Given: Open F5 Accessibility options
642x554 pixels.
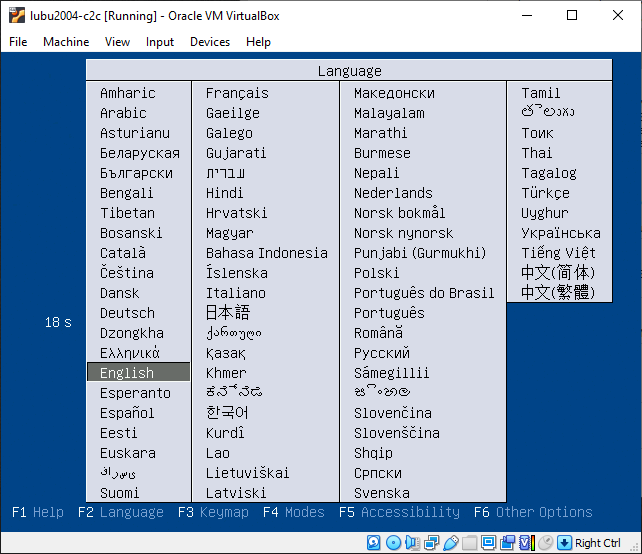Looking at the screenshot, I should point(399,512).
